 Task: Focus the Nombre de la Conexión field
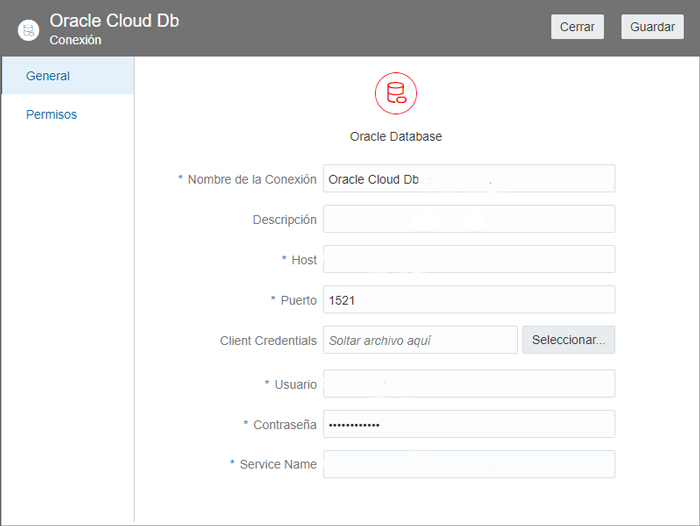pyautogui.click(x=469, y=179)
